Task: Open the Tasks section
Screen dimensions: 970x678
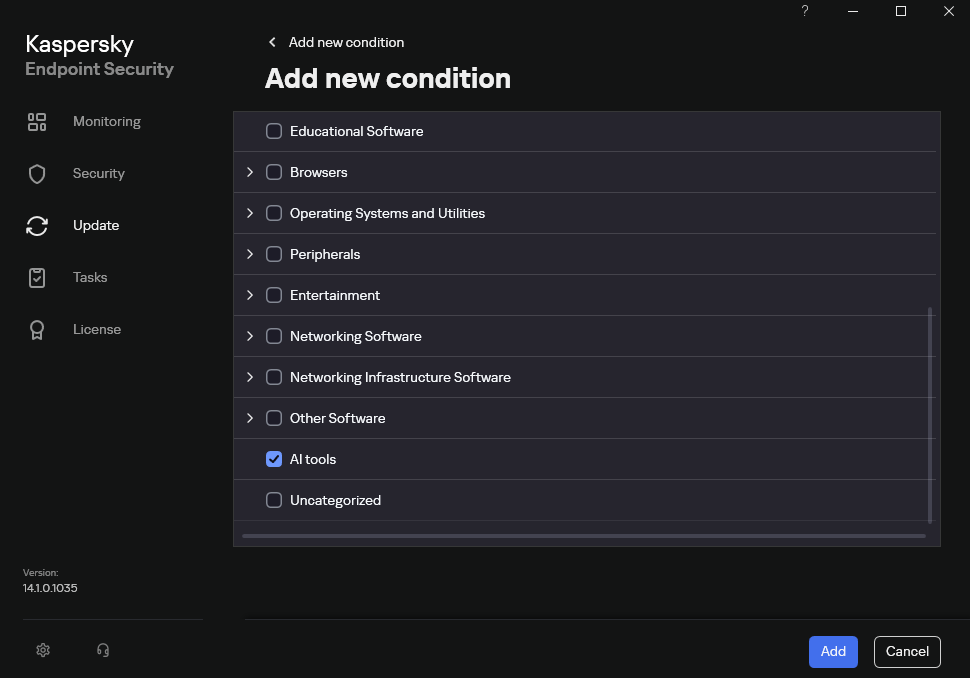Action: click(x=90, y=278)
